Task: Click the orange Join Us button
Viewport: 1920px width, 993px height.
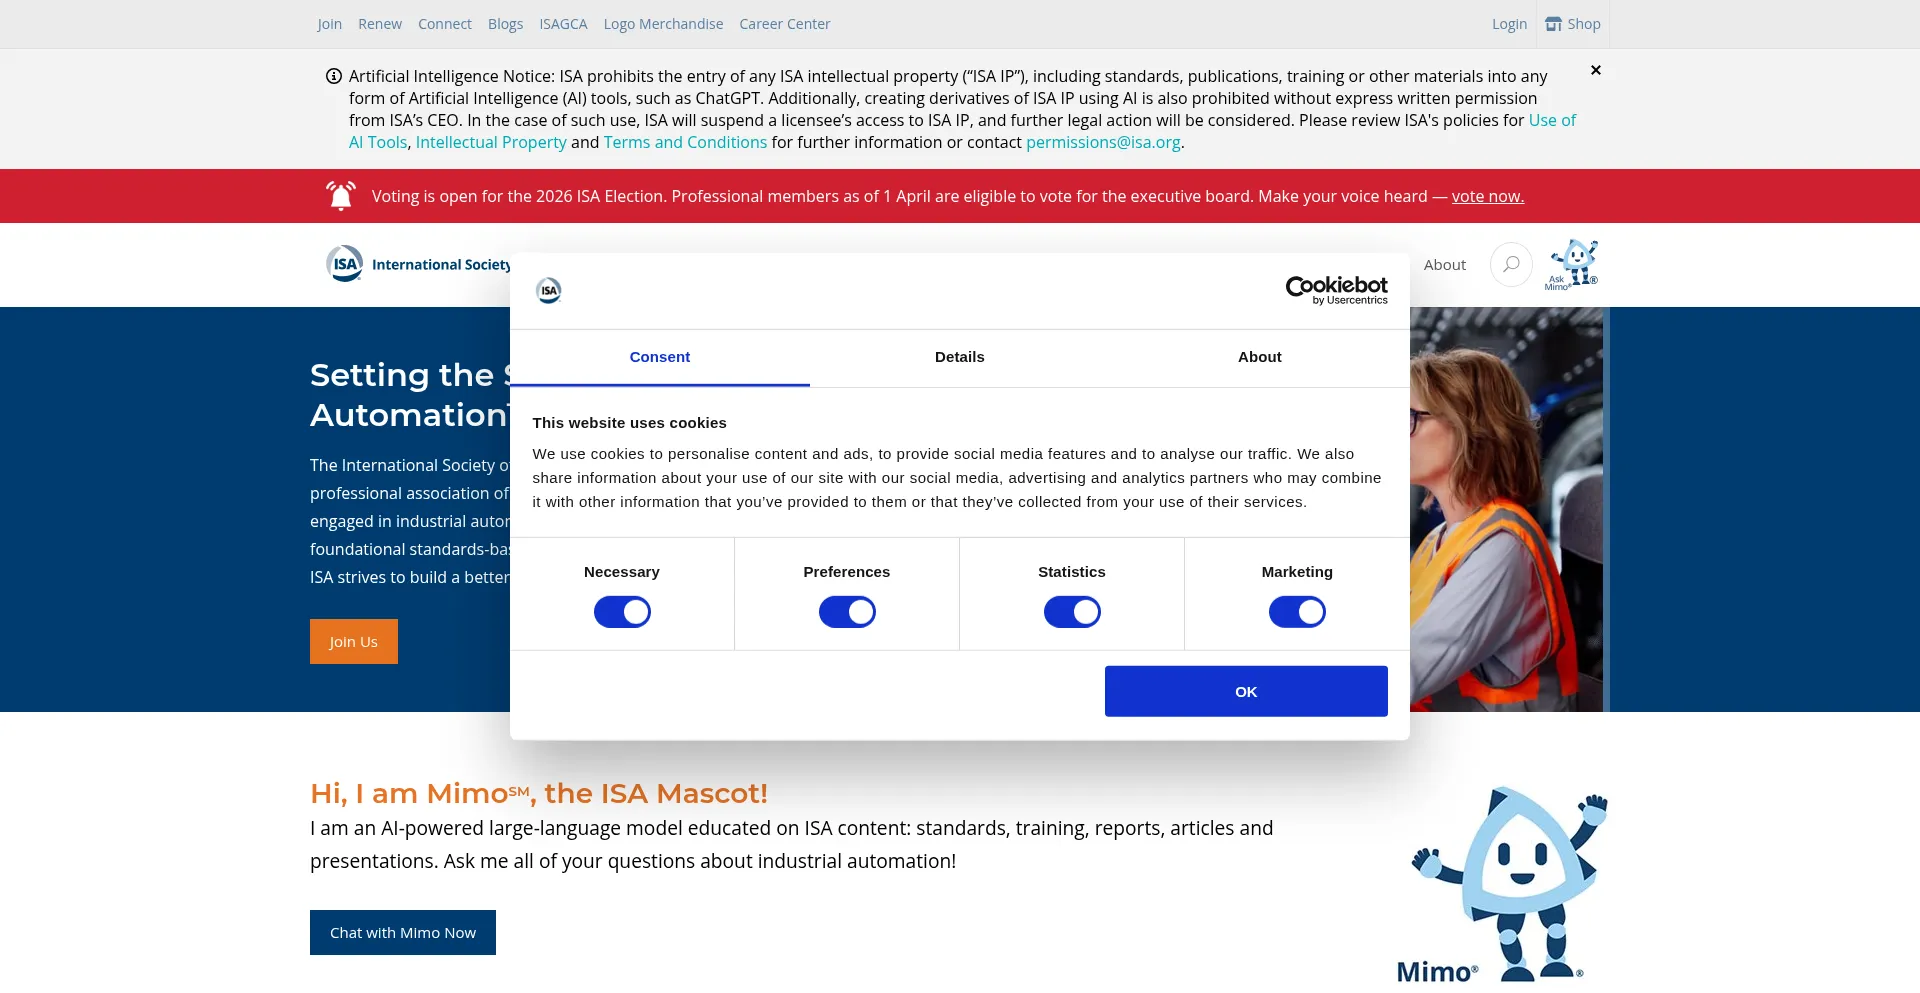Action: coord(354,641)
